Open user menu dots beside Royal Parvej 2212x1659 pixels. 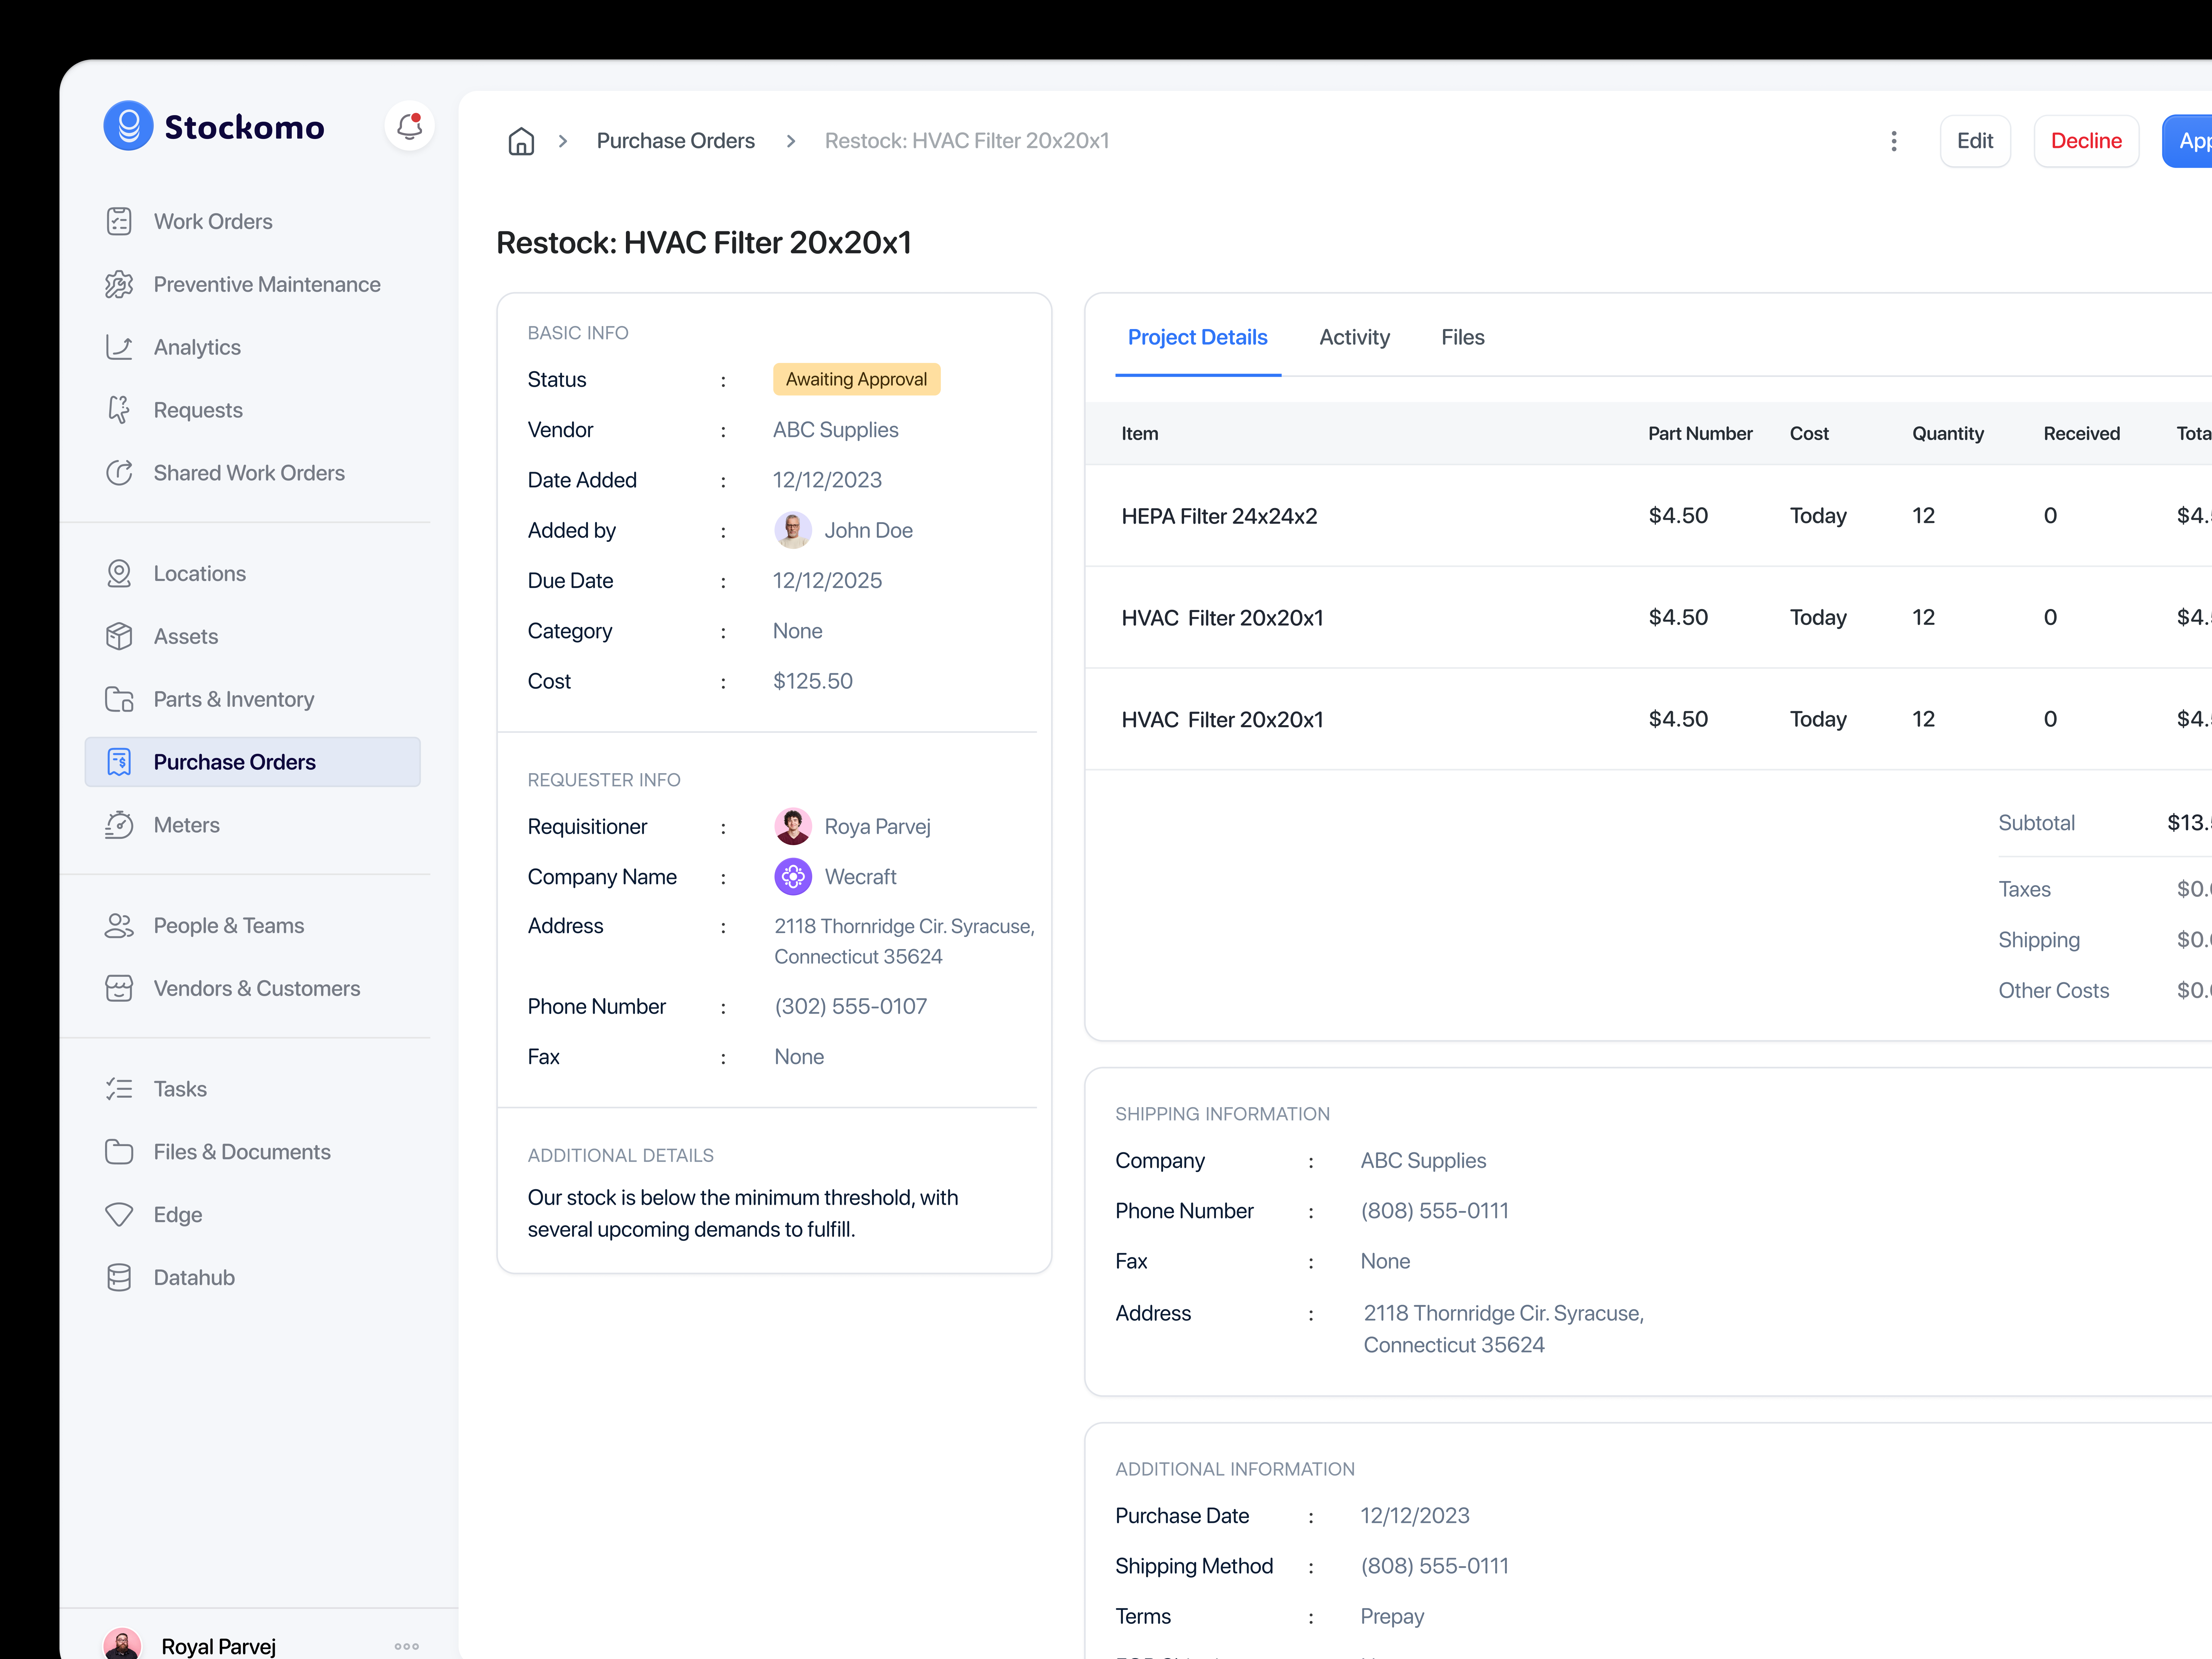[406, 1645]
